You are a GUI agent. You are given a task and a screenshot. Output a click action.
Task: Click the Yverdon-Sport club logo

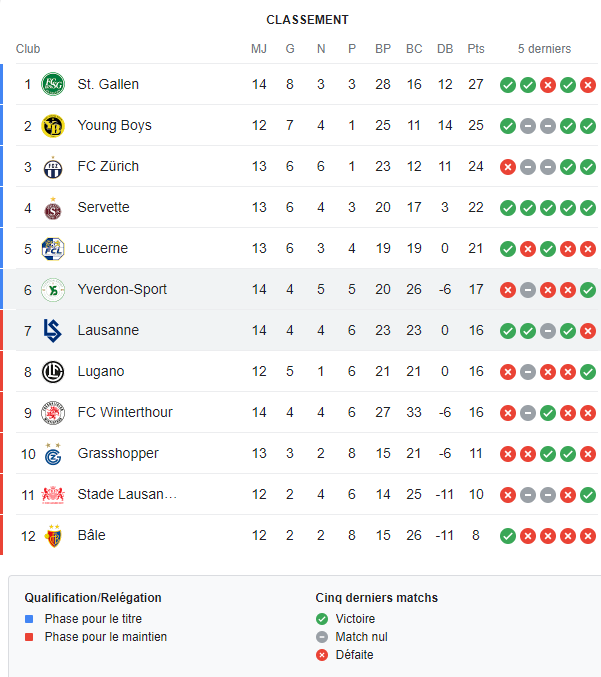tap(52, 290)
